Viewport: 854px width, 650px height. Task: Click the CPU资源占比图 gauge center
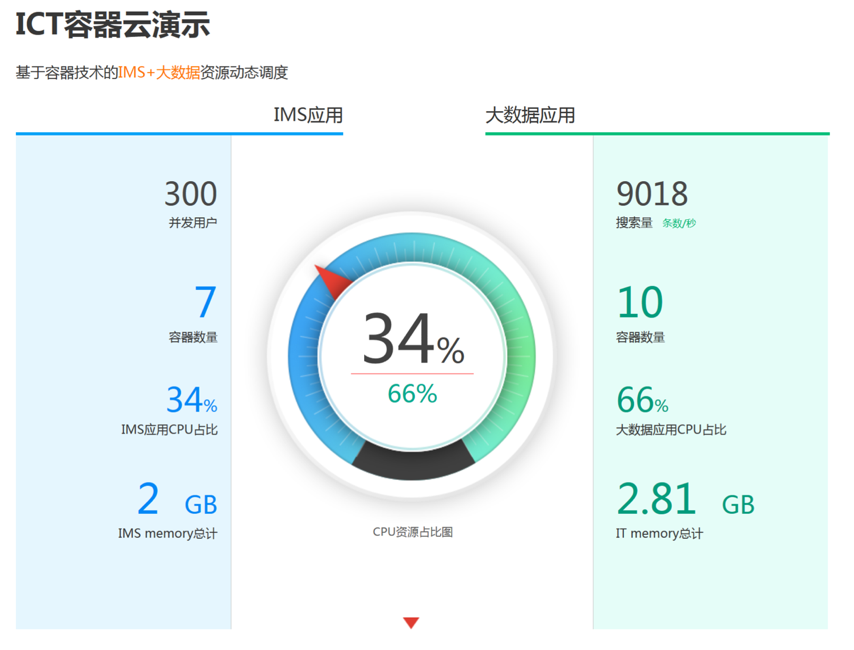[411, 531]
